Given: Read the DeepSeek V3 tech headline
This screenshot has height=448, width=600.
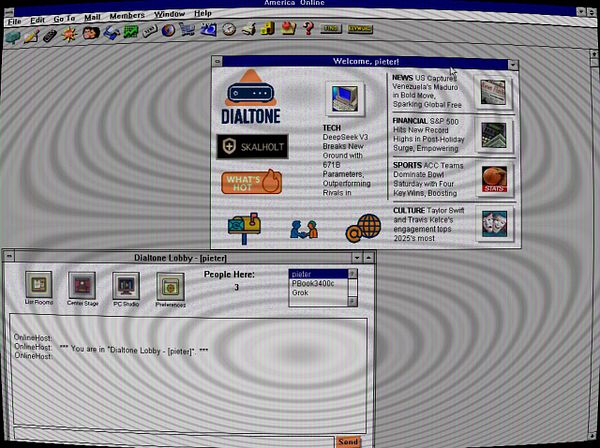Looking at the screenshot, I should 346,165.
